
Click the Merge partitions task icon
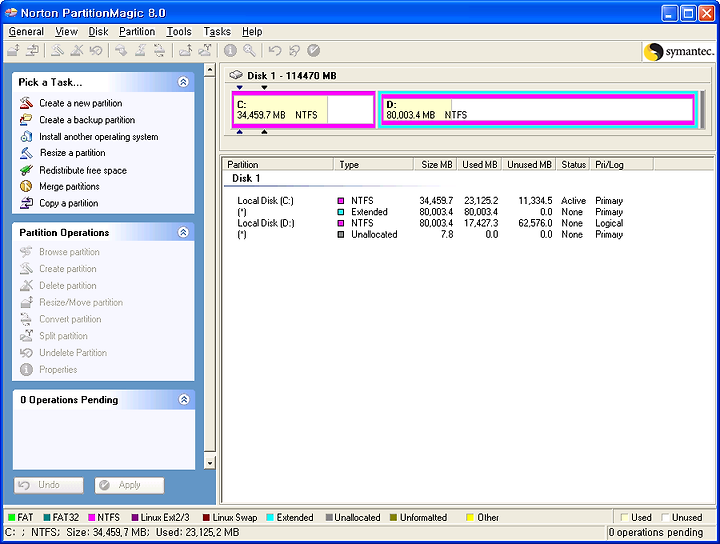point(26,186)
